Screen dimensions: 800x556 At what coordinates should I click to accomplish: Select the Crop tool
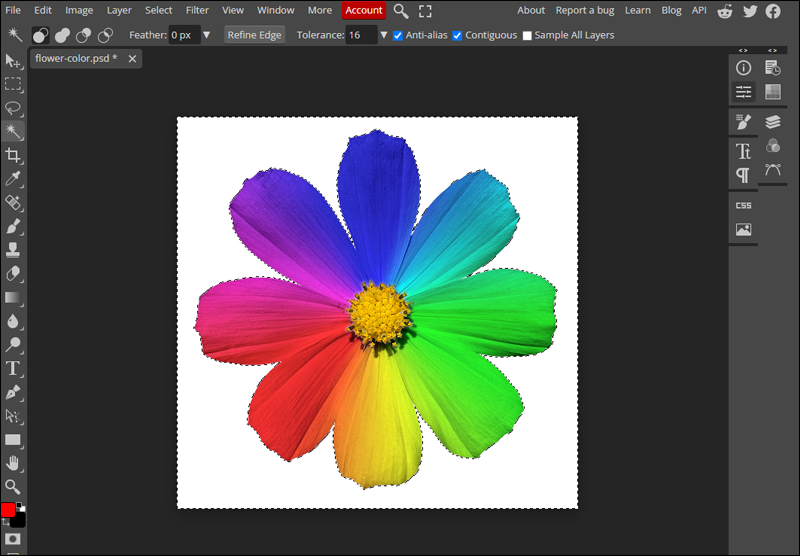point(13,155)
